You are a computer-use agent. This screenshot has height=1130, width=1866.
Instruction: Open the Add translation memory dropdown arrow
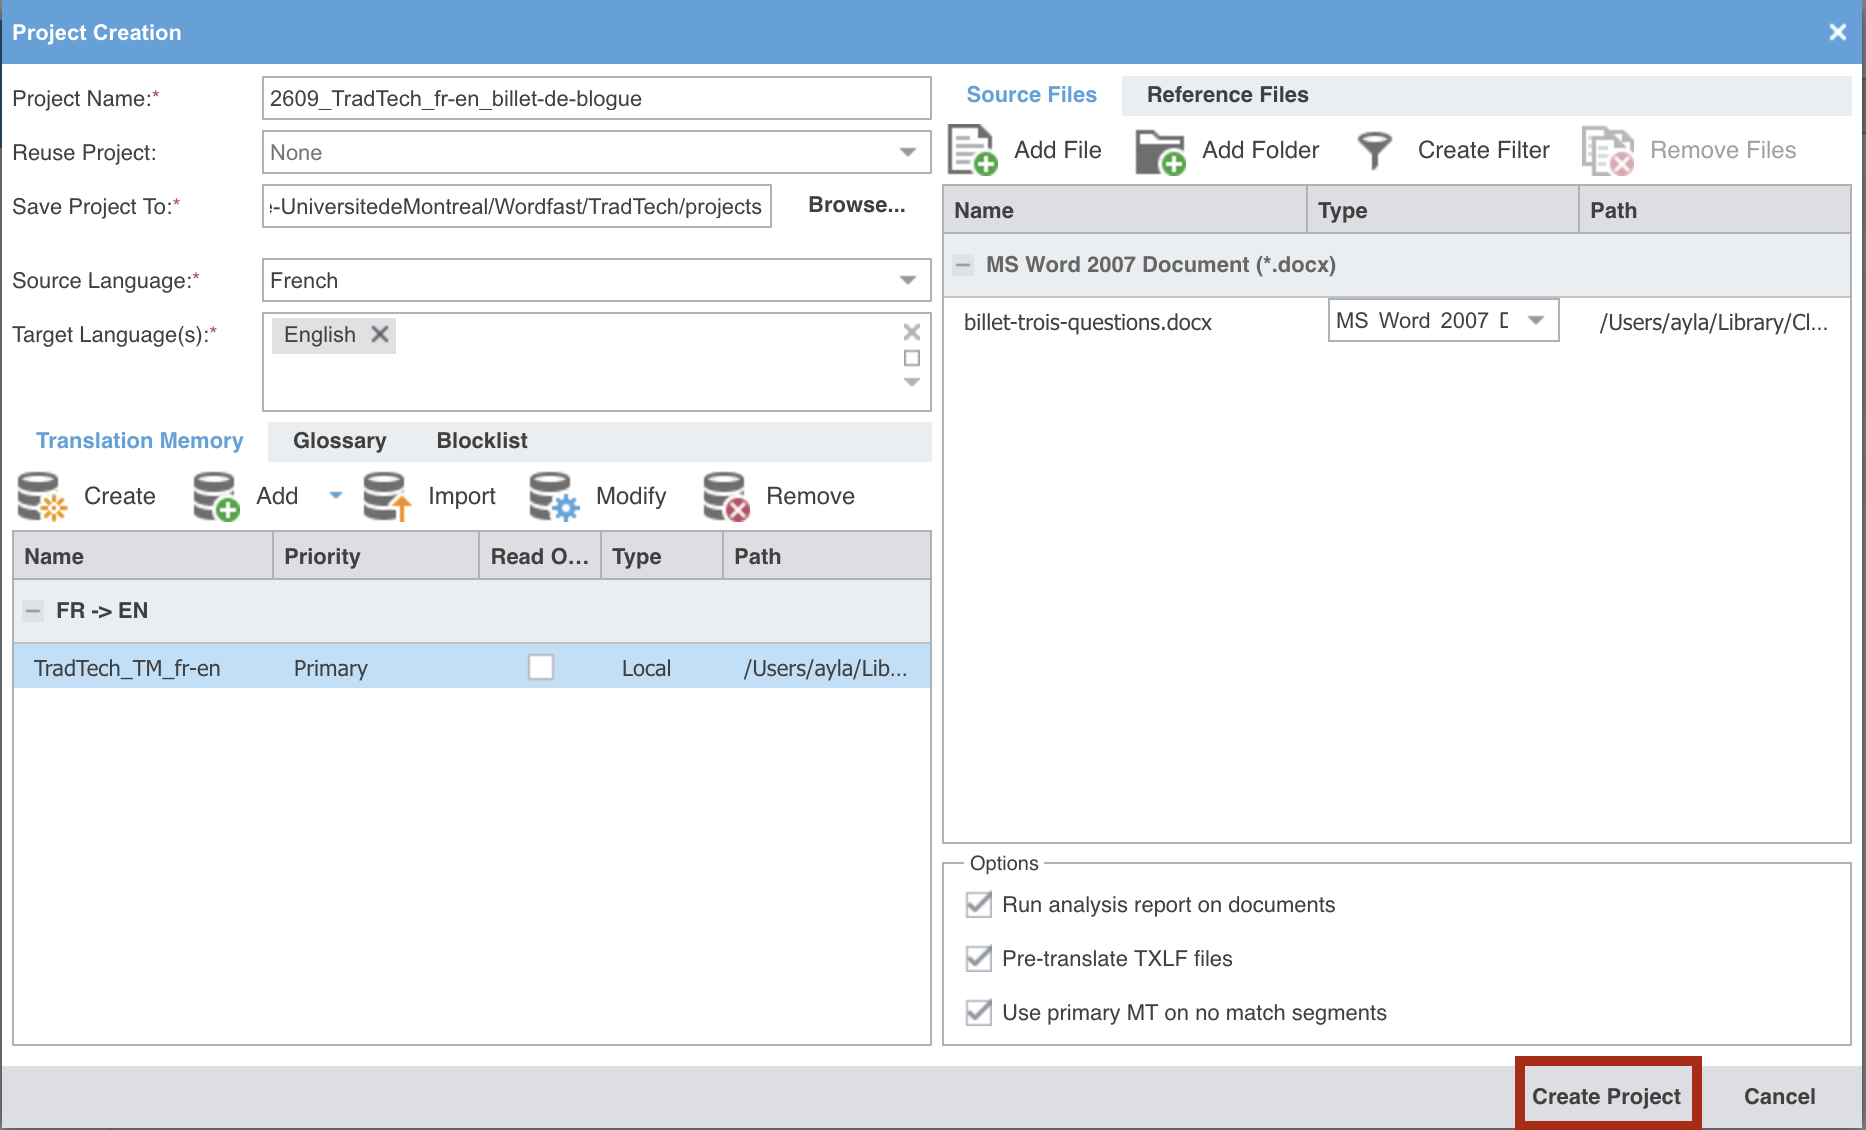pyautogui.click(x=336, y=495)
